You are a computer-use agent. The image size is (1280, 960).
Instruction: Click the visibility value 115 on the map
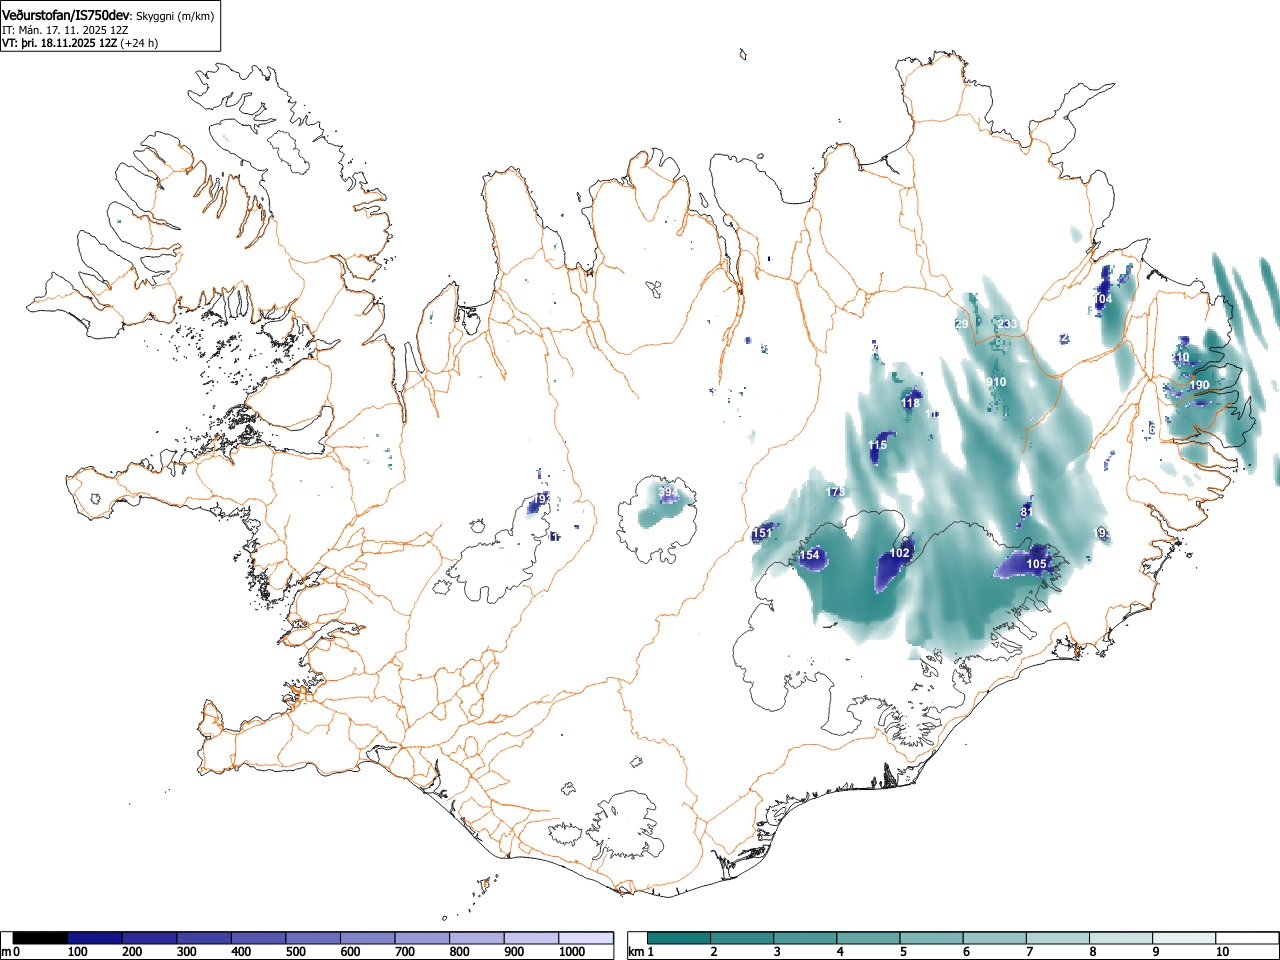click(877, 445)
